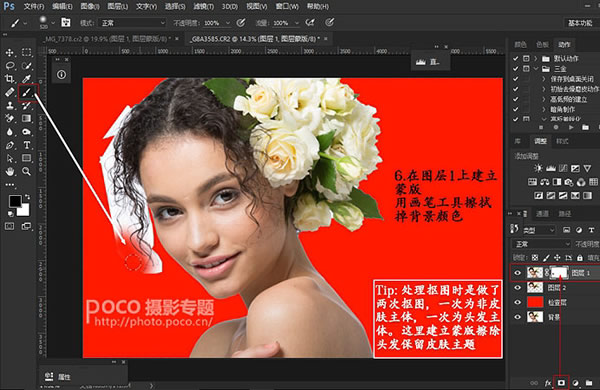Open the 动作 panel tab

point(564,45)
